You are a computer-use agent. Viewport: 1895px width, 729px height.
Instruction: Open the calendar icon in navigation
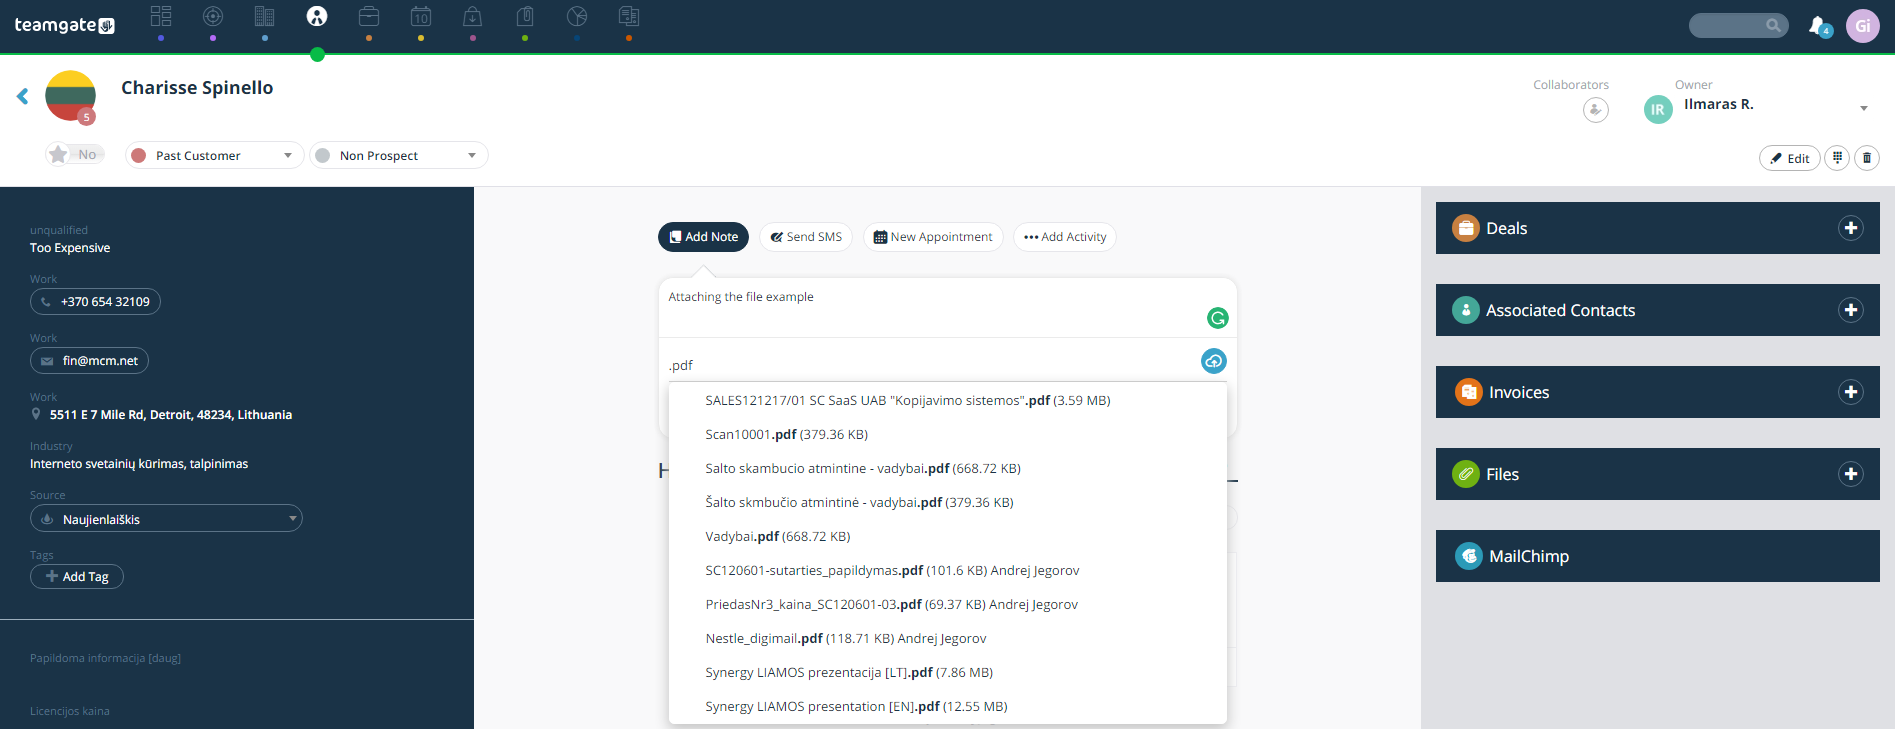point(421,17)
